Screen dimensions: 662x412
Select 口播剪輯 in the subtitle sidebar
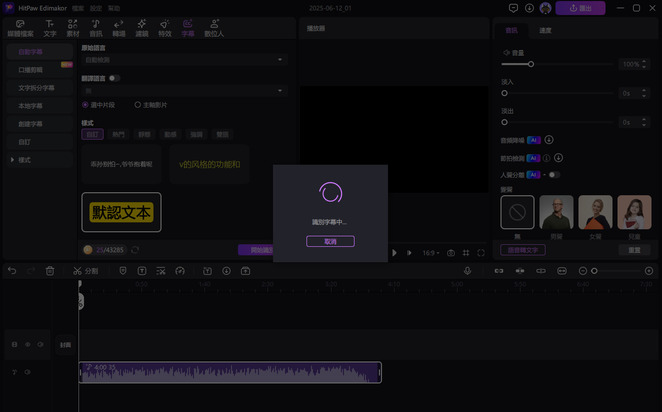point(40,70)
